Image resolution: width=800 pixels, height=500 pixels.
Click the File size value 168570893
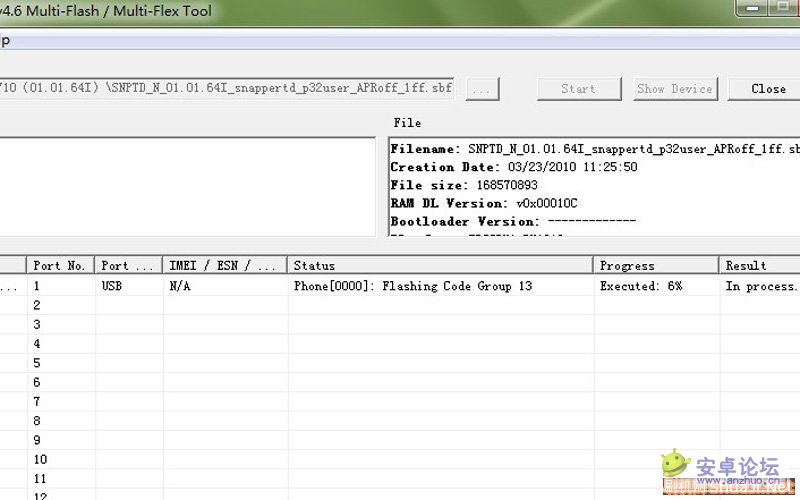pyautogui.click(x=507, y=185)
